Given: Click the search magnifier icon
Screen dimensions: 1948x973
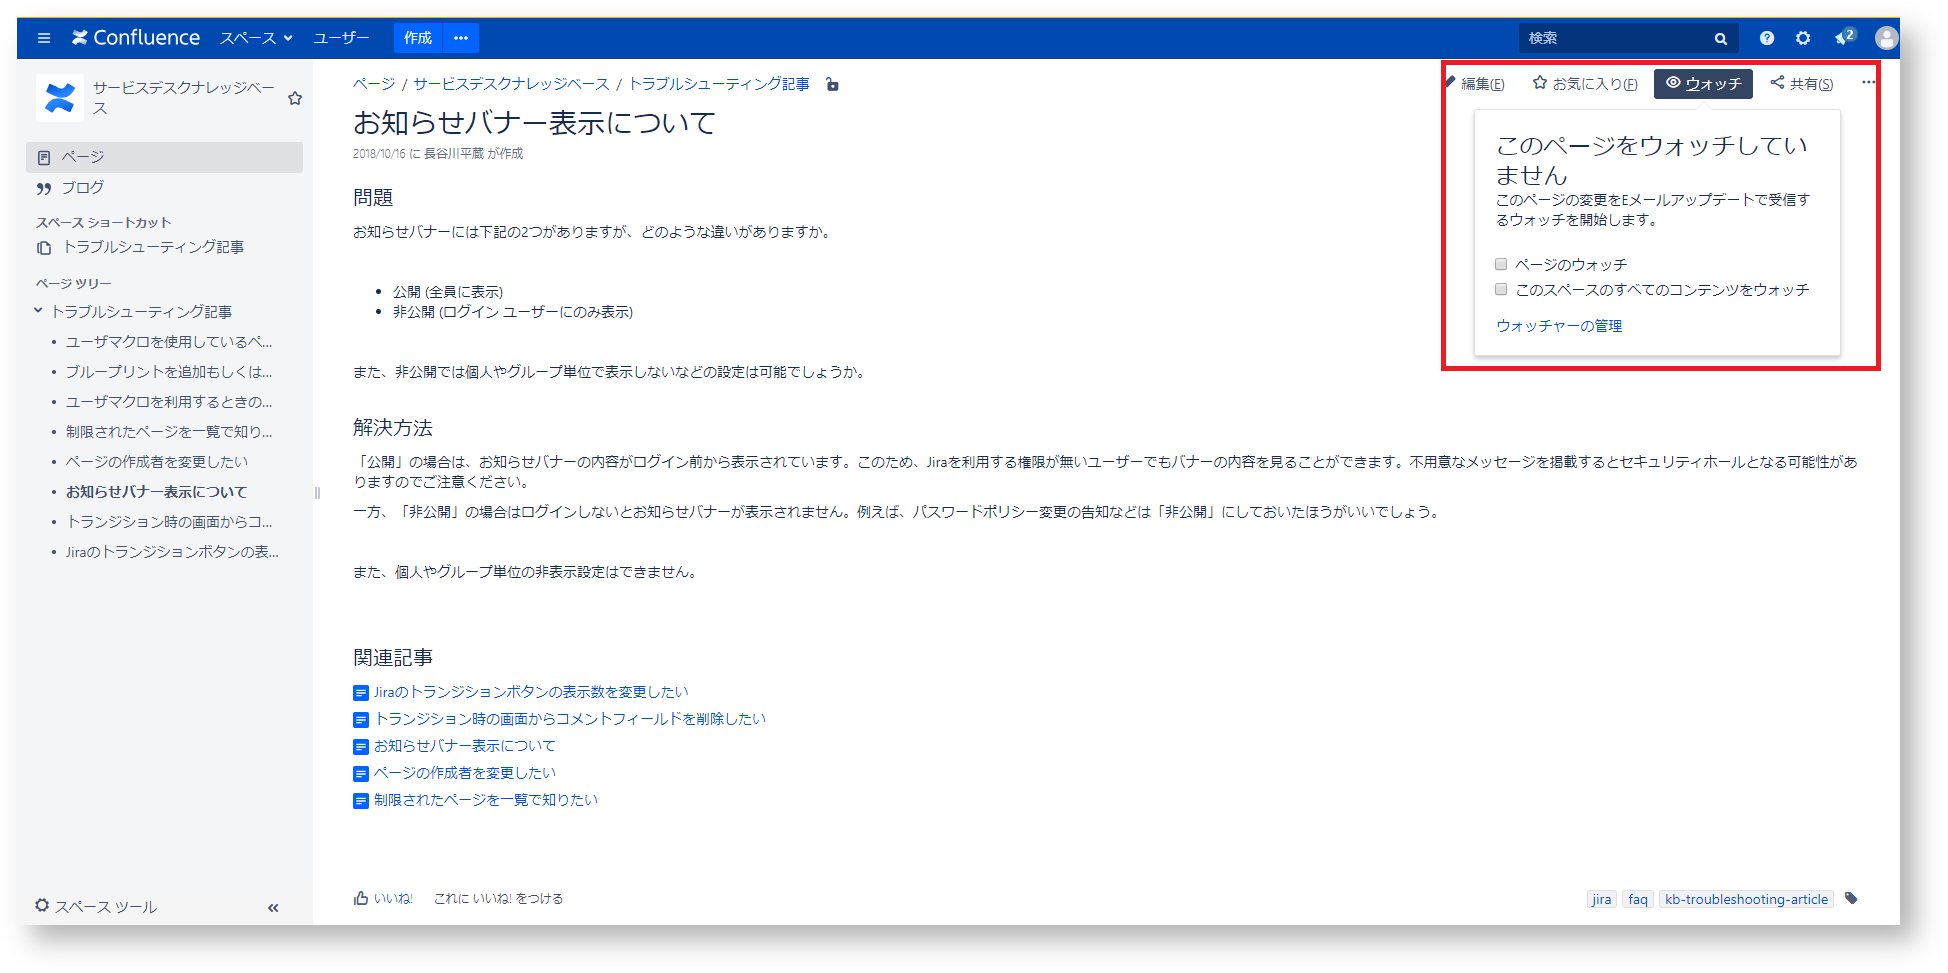Looking at the screenshot, I should point(1721,39).
